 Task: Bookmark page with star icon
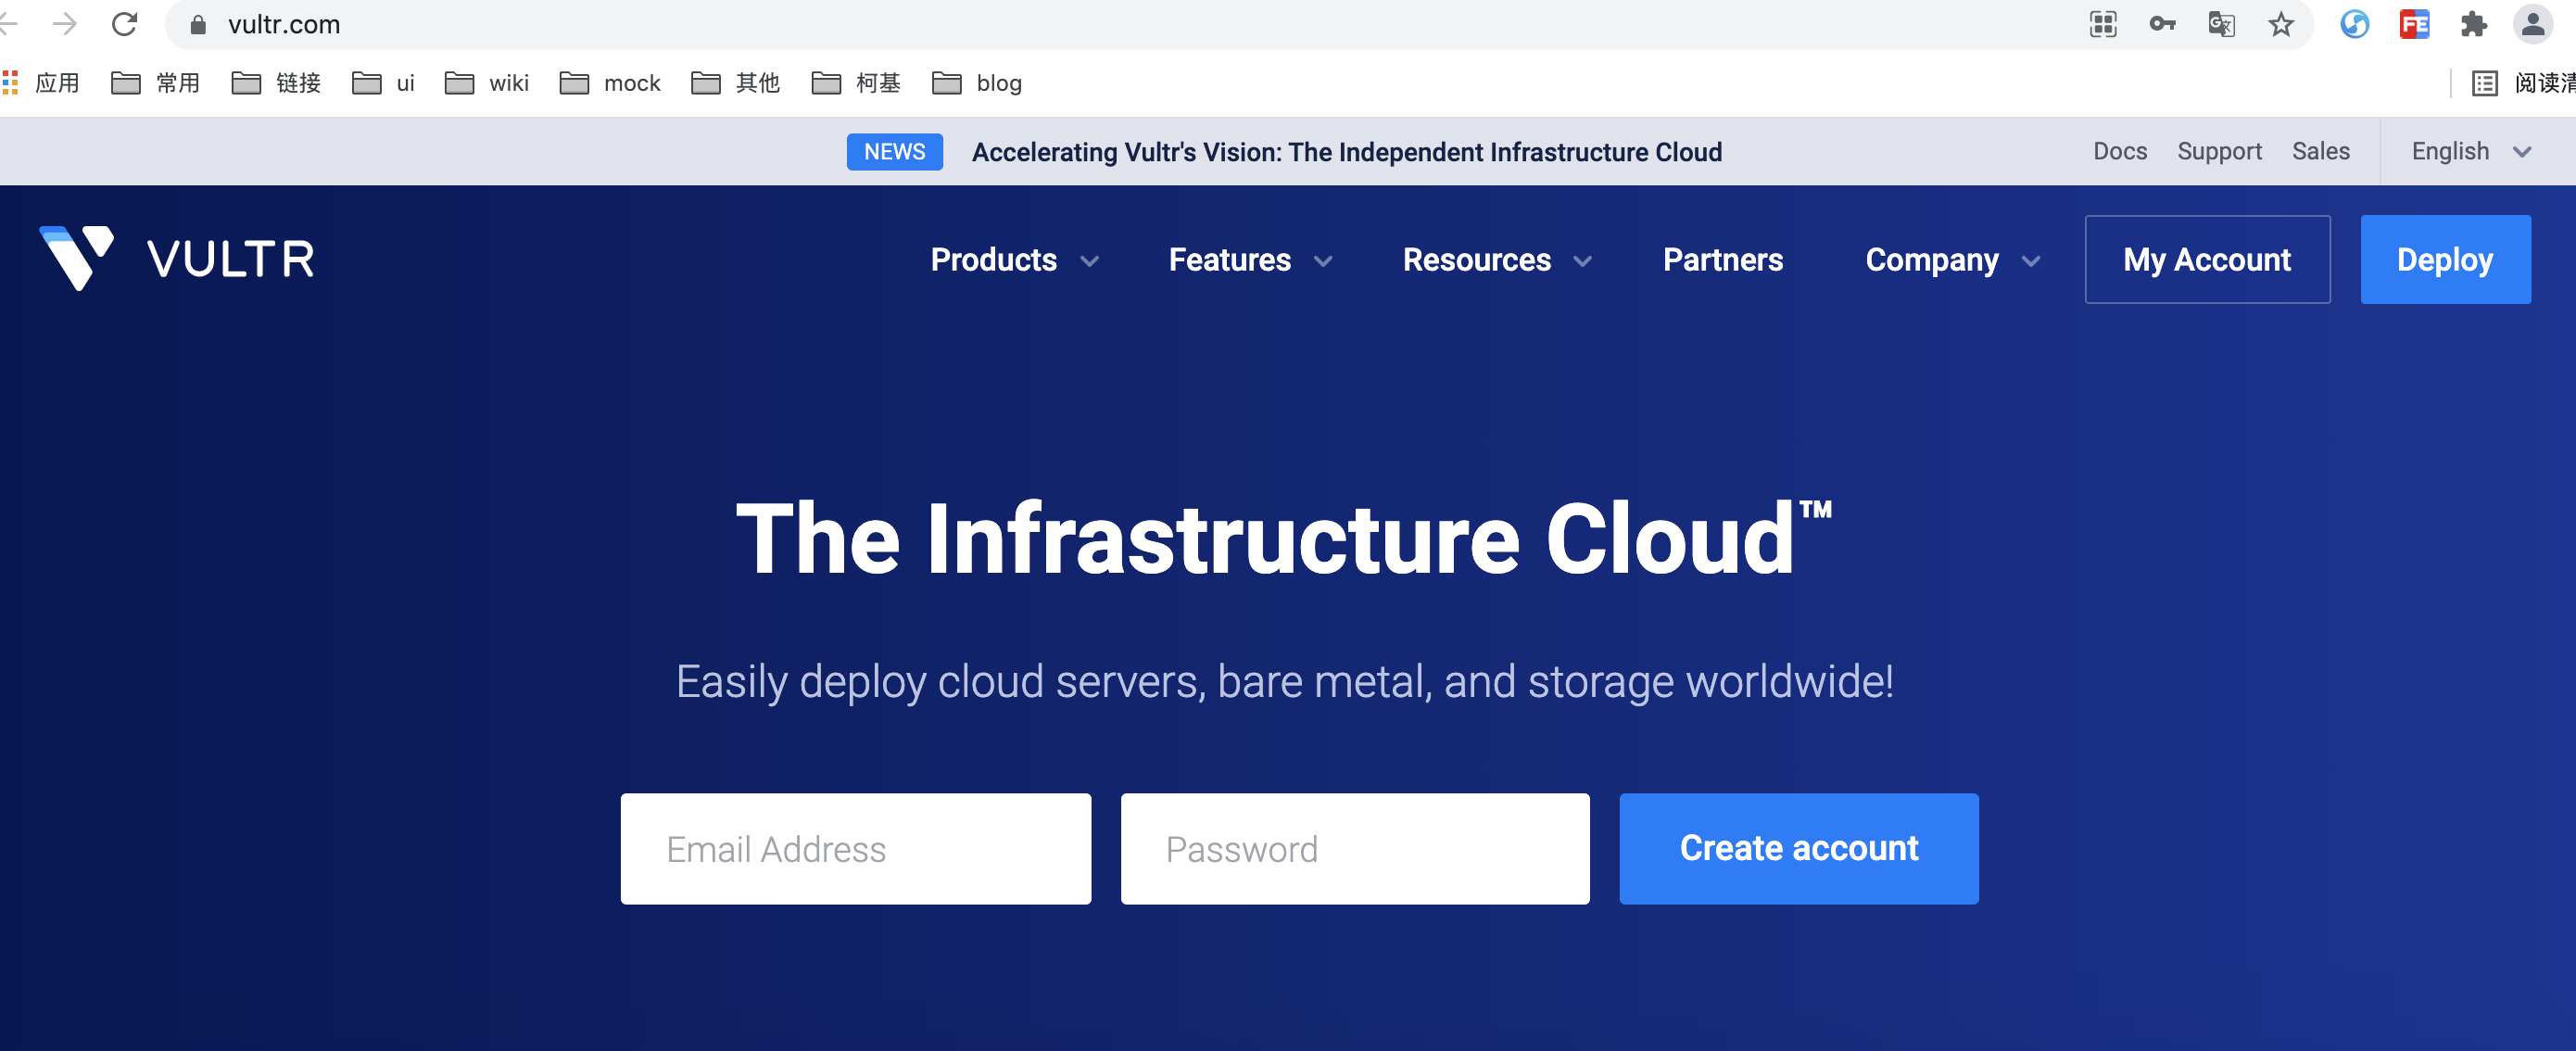tap(2281, 24)
